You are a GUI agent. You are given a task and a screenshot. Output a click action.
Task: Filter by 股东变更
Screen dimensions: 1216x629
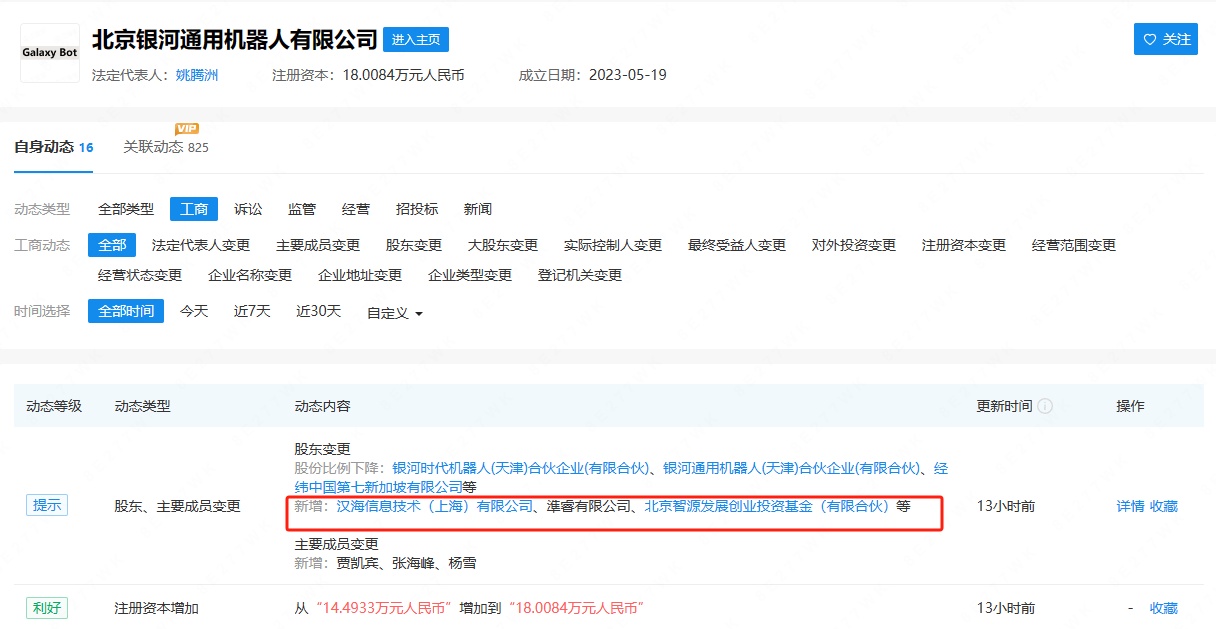[x=414, y=245]
